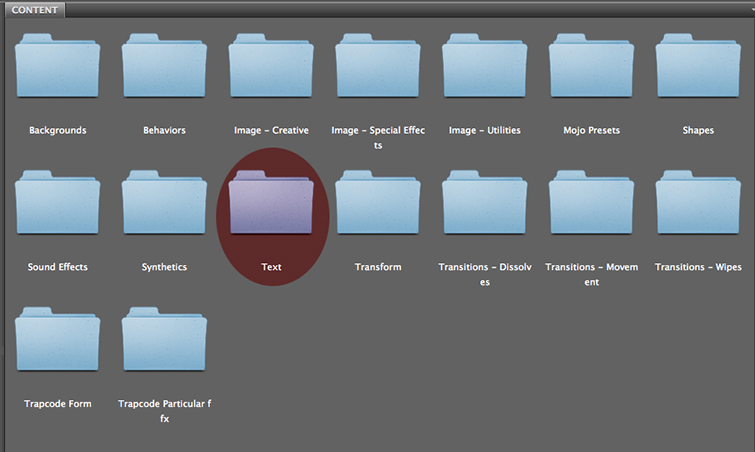Viewport: 755px width, 452px height.
Task: Open the Trapcode Form folder
Action: (58, 342)
